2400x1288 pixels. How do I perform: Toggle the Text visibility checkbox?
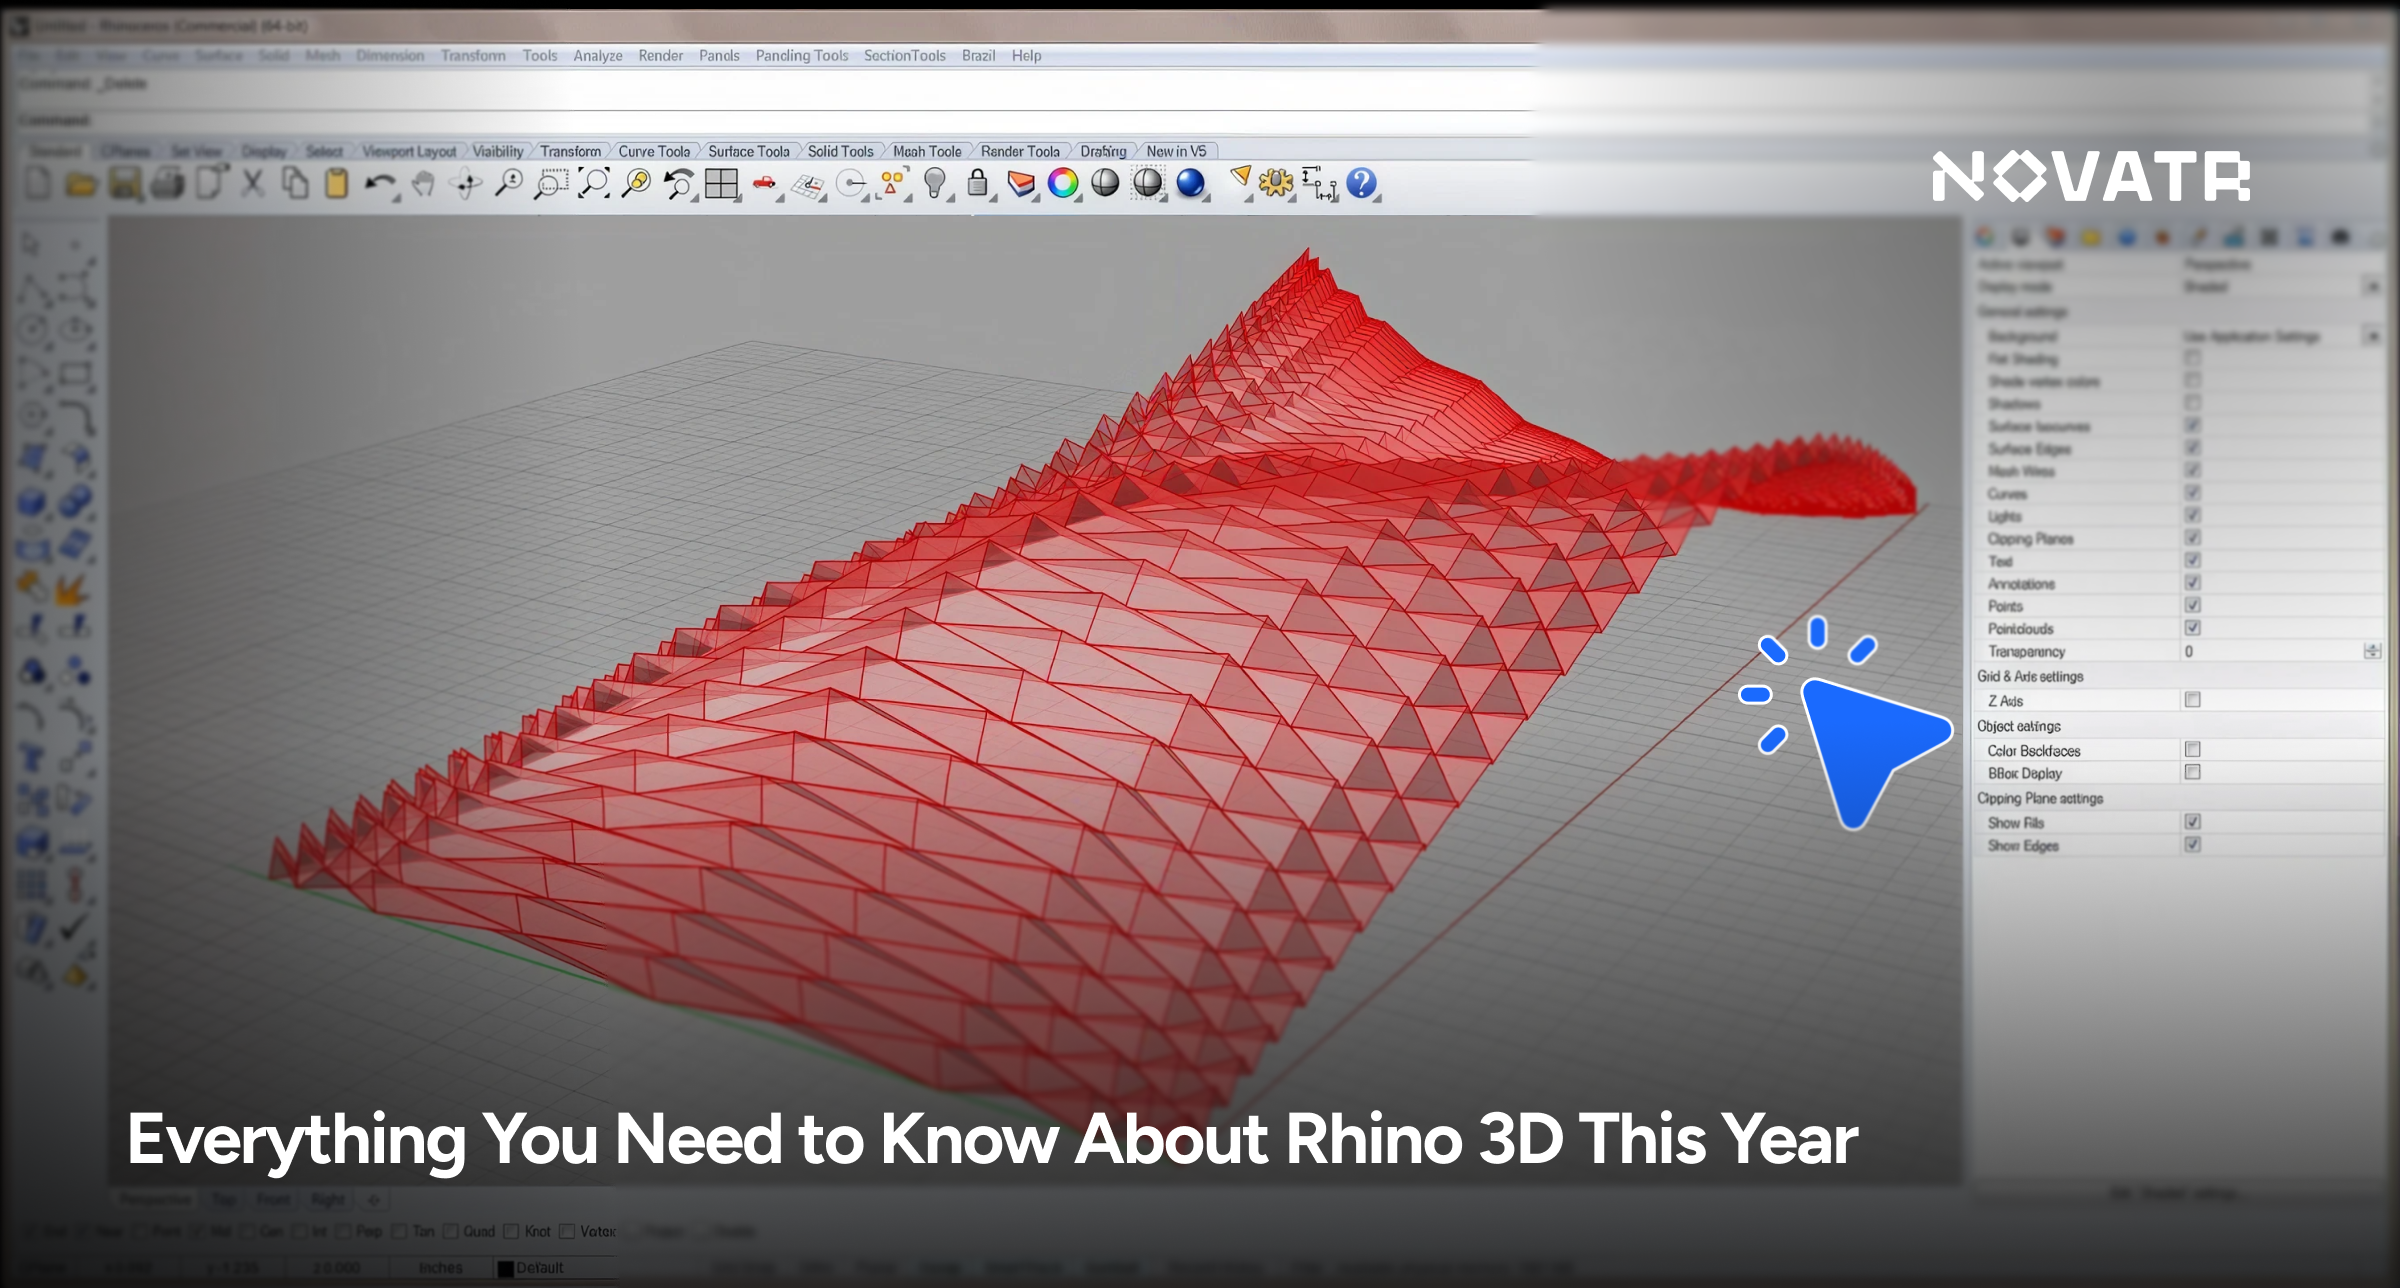click(x=2192, y=561)
